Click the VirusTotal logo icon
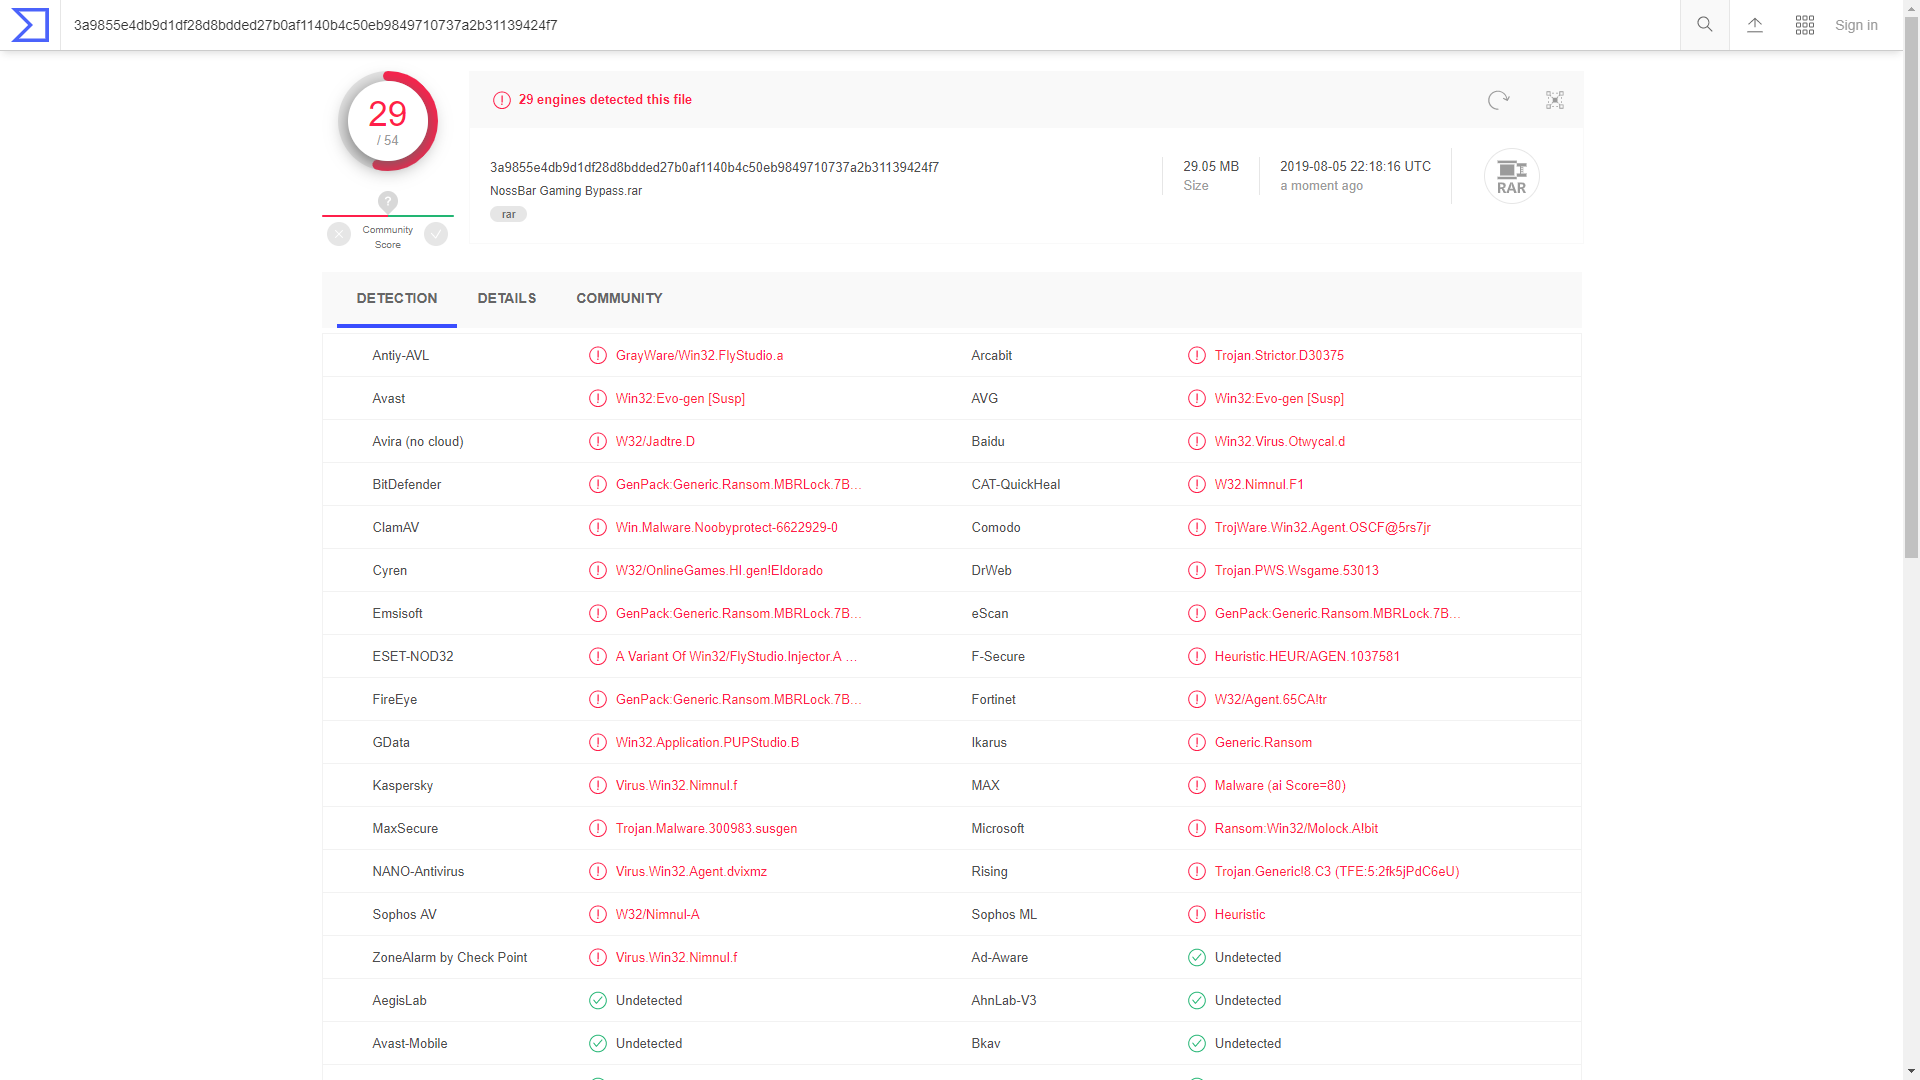 (x=30, y=25)
